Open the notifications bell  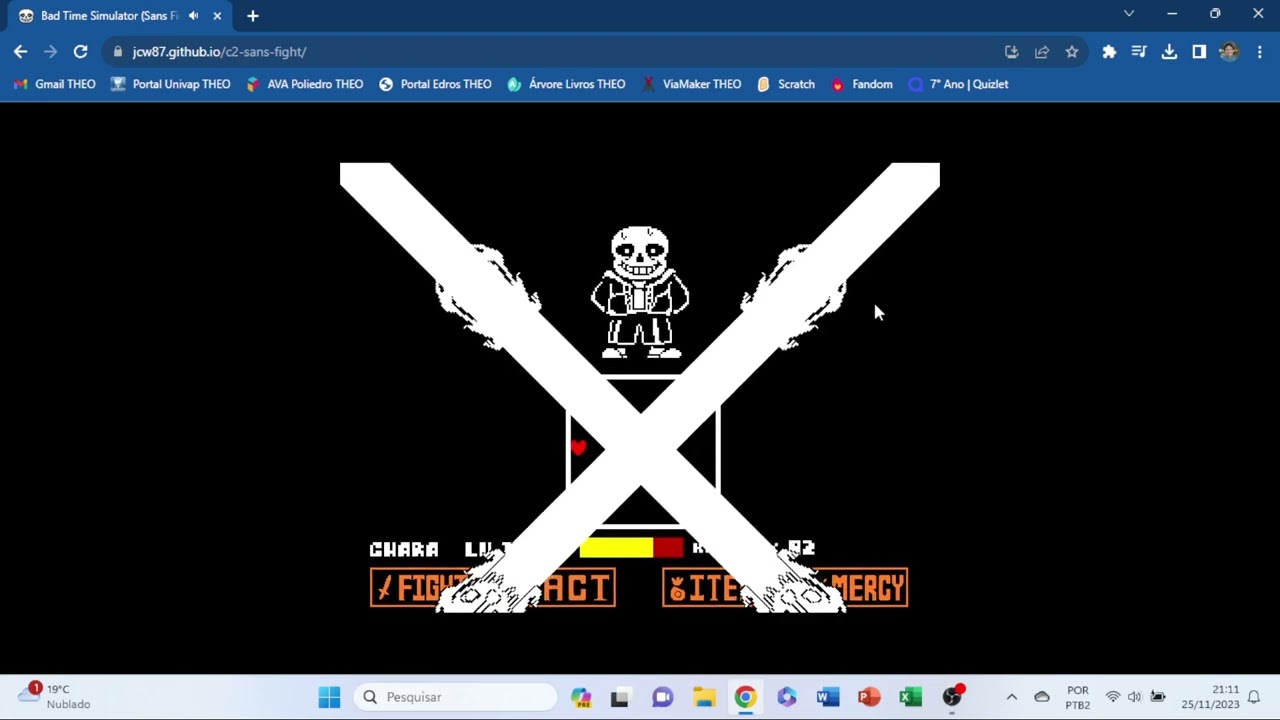tap(1253, 697)
